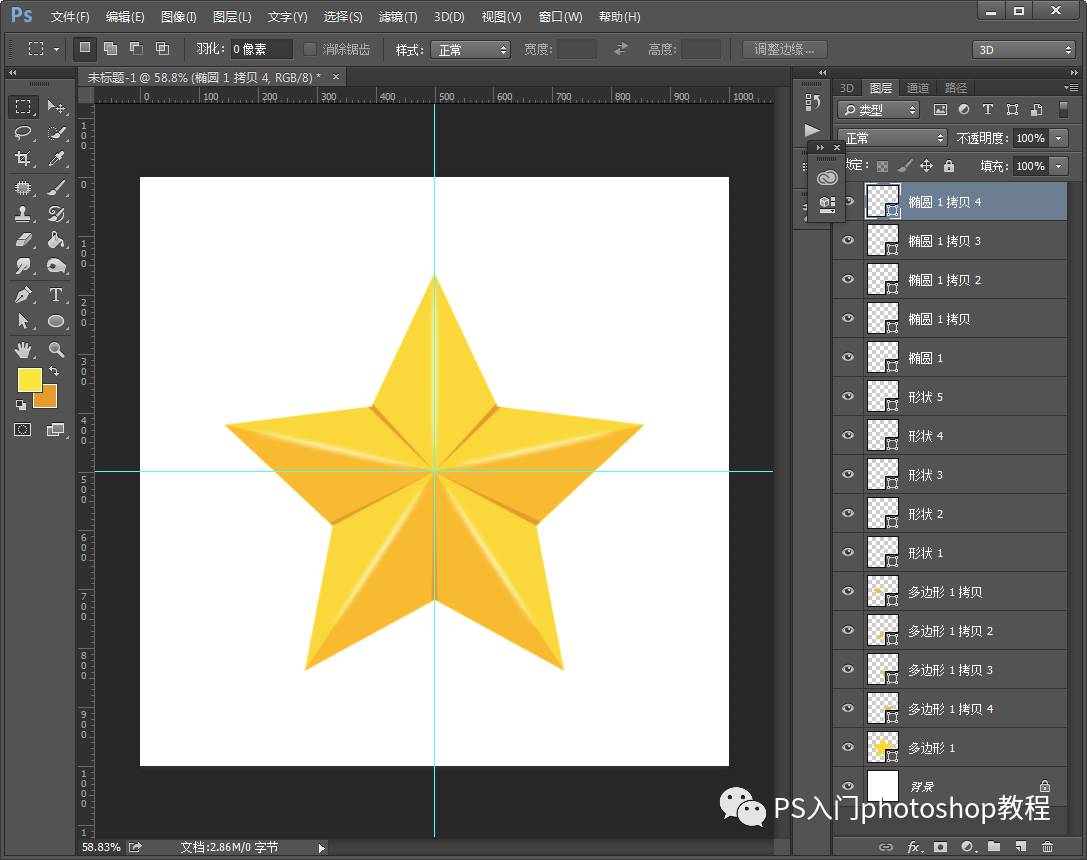Select the Eraser tool
Viewport: 1087px width, 860px height.
click(x=23, y=240)
